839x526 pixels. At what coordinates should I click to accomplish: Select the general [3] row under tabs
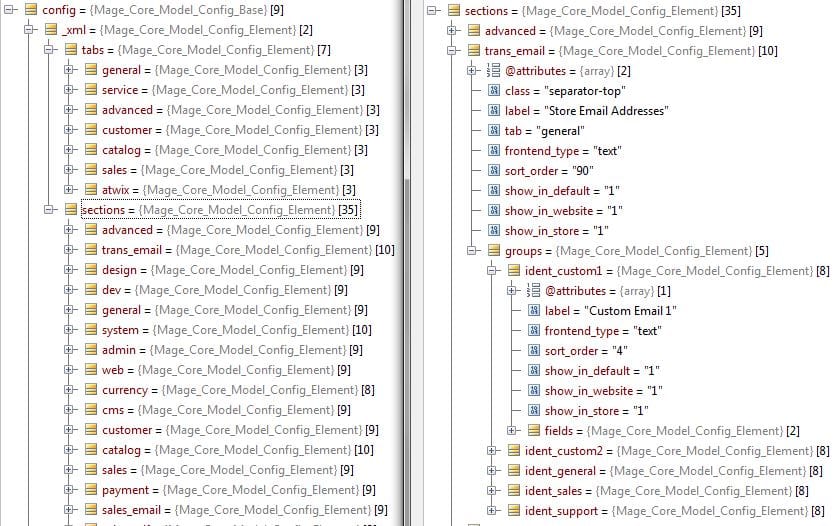tap(234, 70)
